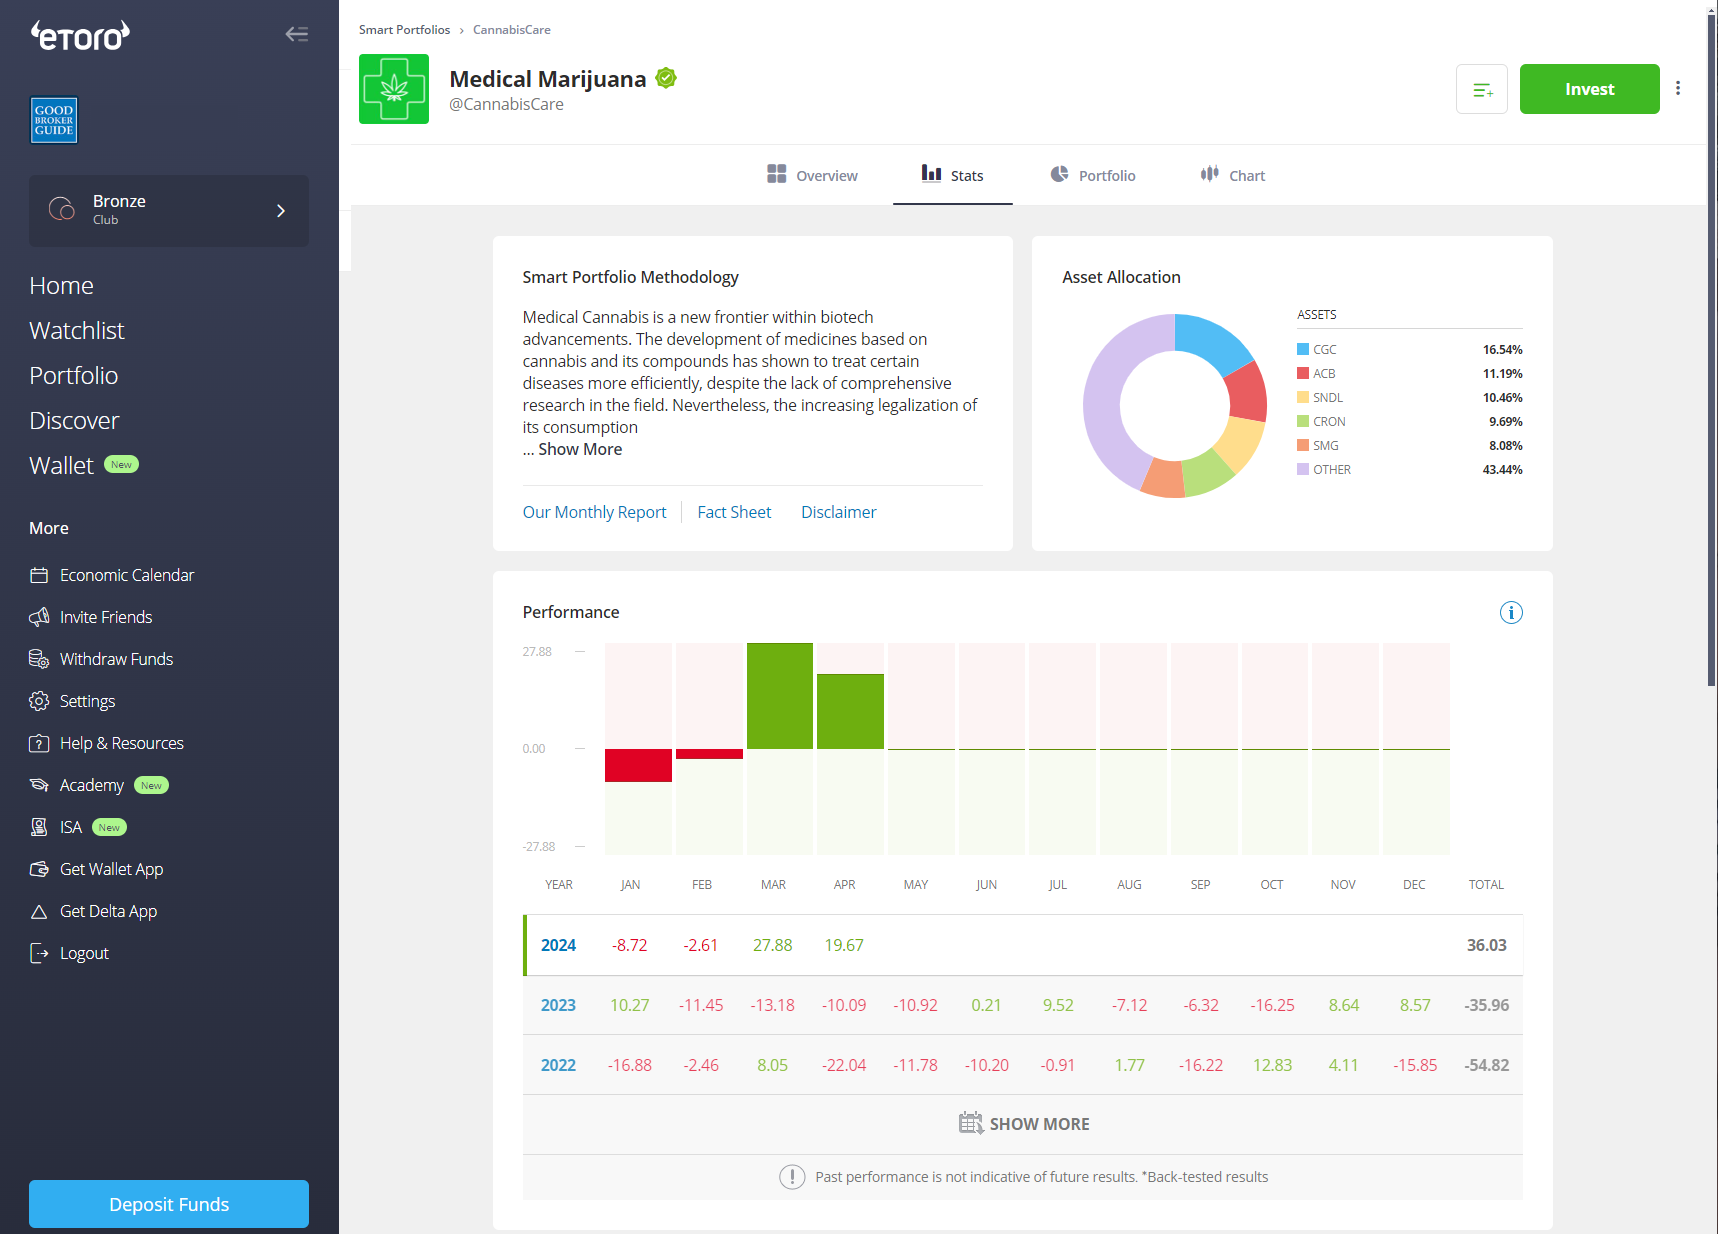Click the January red performance bar
The height and width of the screenshot is (1234, 1720).
638,765
